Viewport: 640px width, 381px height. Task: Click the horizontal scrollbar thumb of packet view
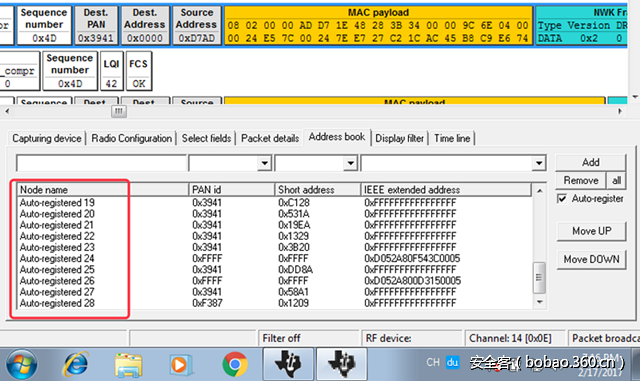(119, 111)
